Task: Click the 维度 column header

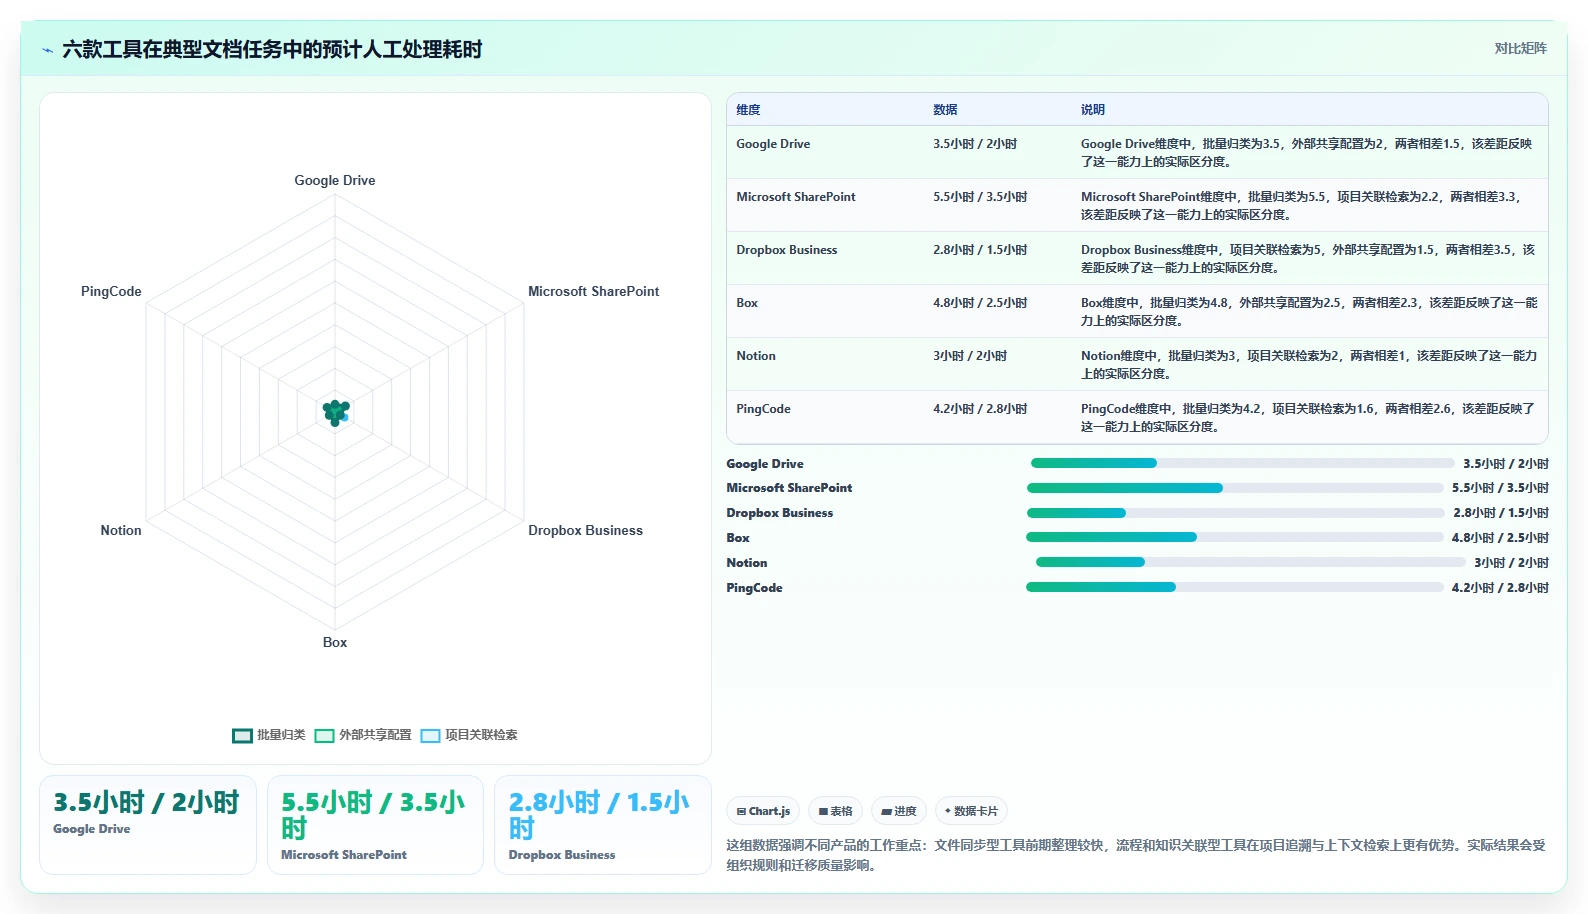Action: point(748,110)
